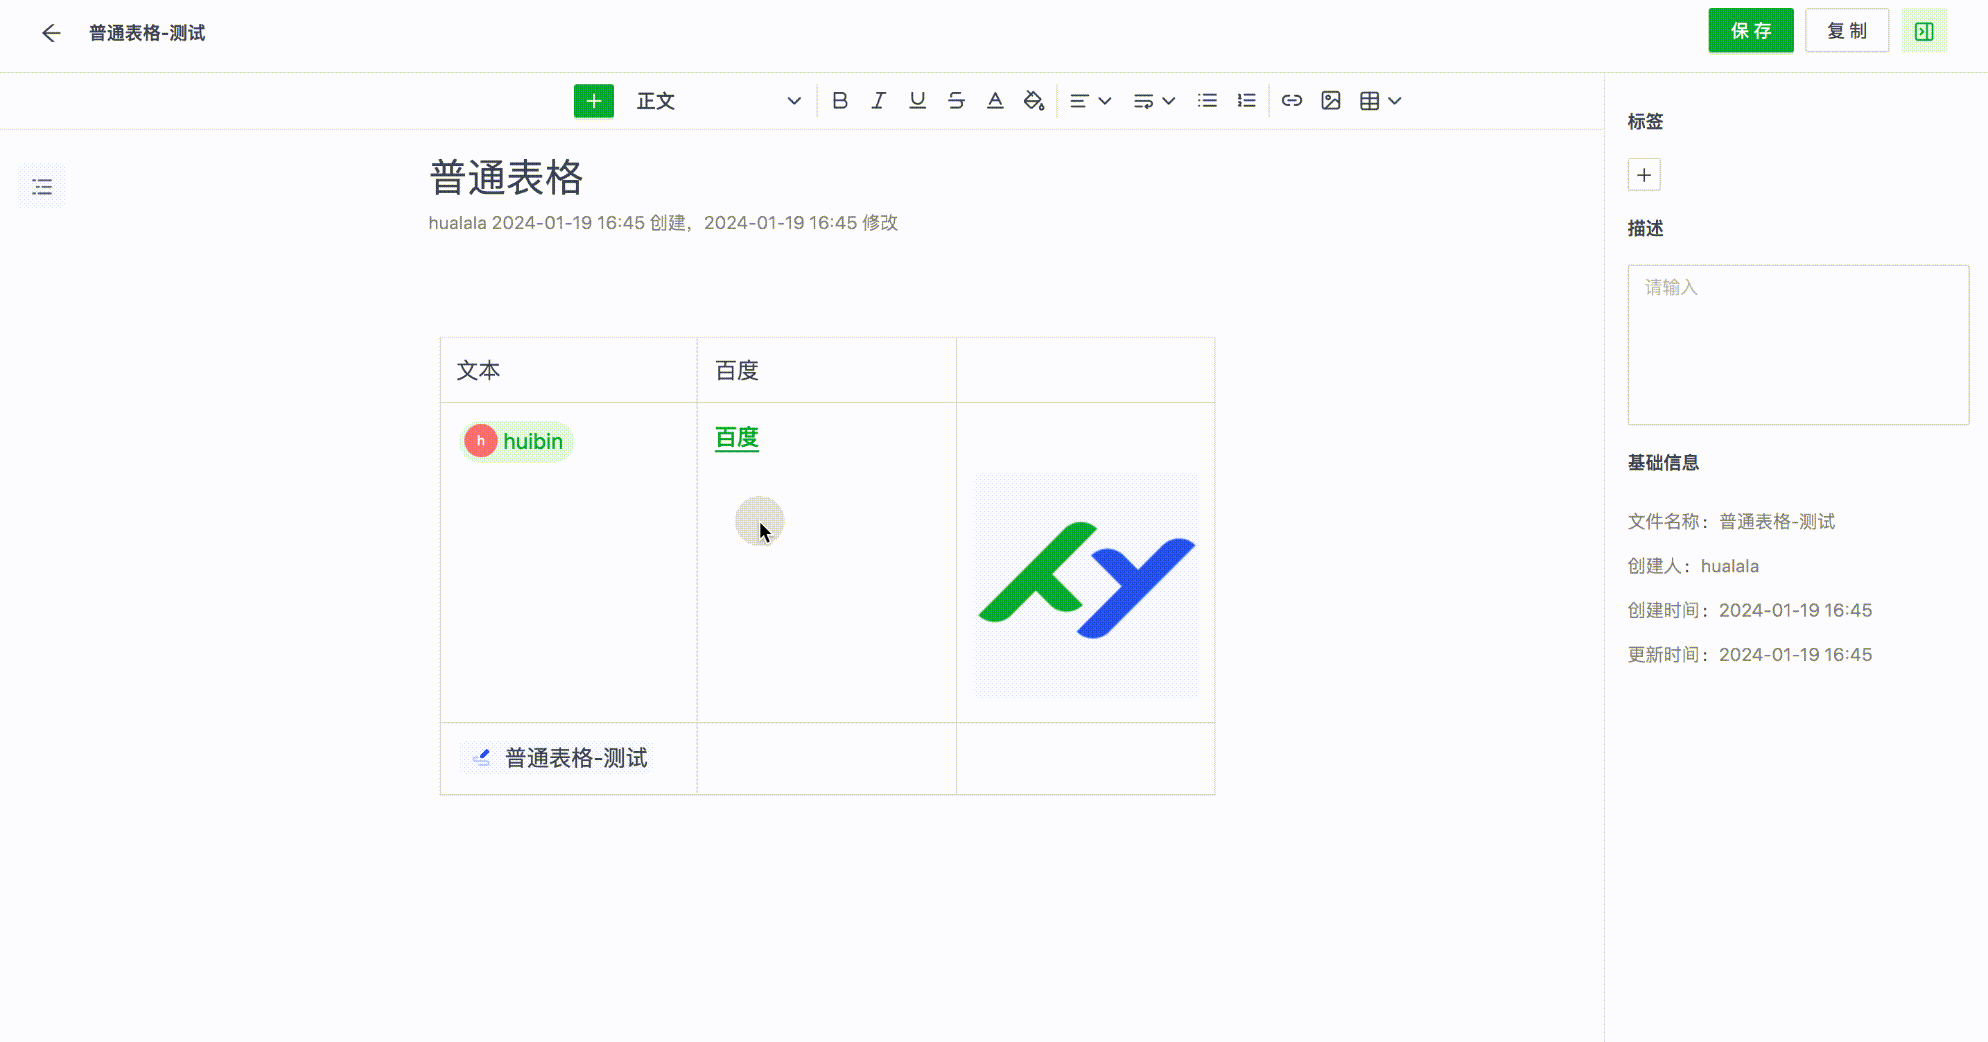Click the green plus insert button

click(593, 101)
